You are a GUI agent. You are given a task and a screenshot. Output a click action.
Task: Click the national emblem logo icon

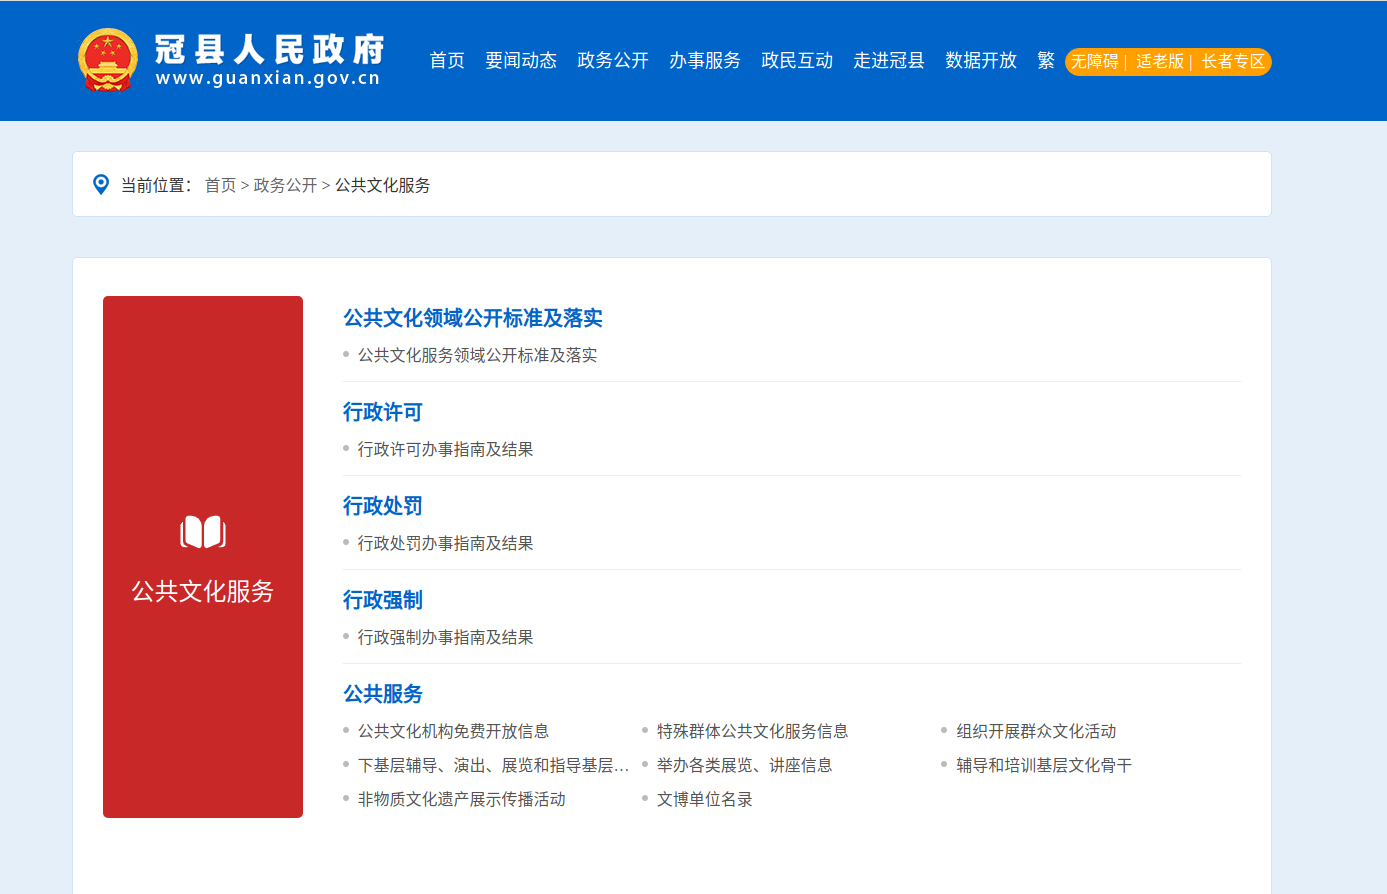click(108, 60)
